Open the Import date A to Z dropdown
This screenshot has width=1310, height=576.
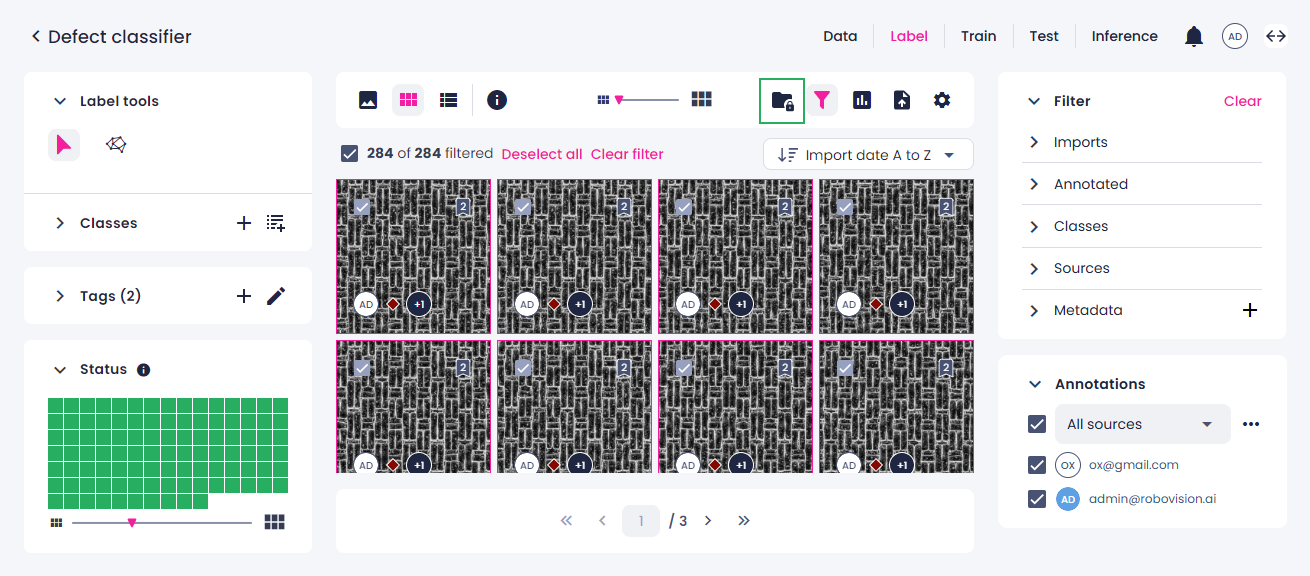coord(868,155)
